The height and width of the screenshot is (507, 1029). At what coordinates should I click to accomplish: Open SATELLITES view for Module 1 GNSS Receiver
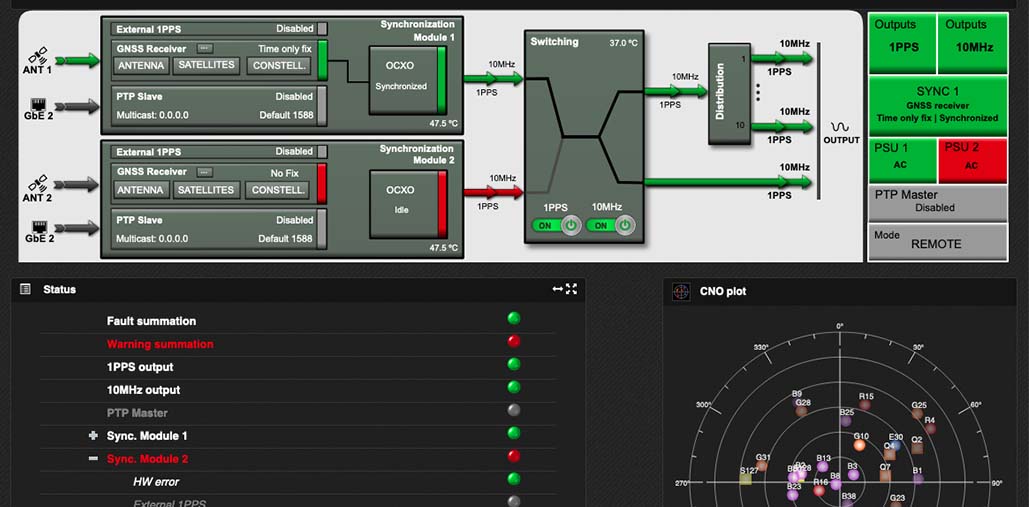206,66
